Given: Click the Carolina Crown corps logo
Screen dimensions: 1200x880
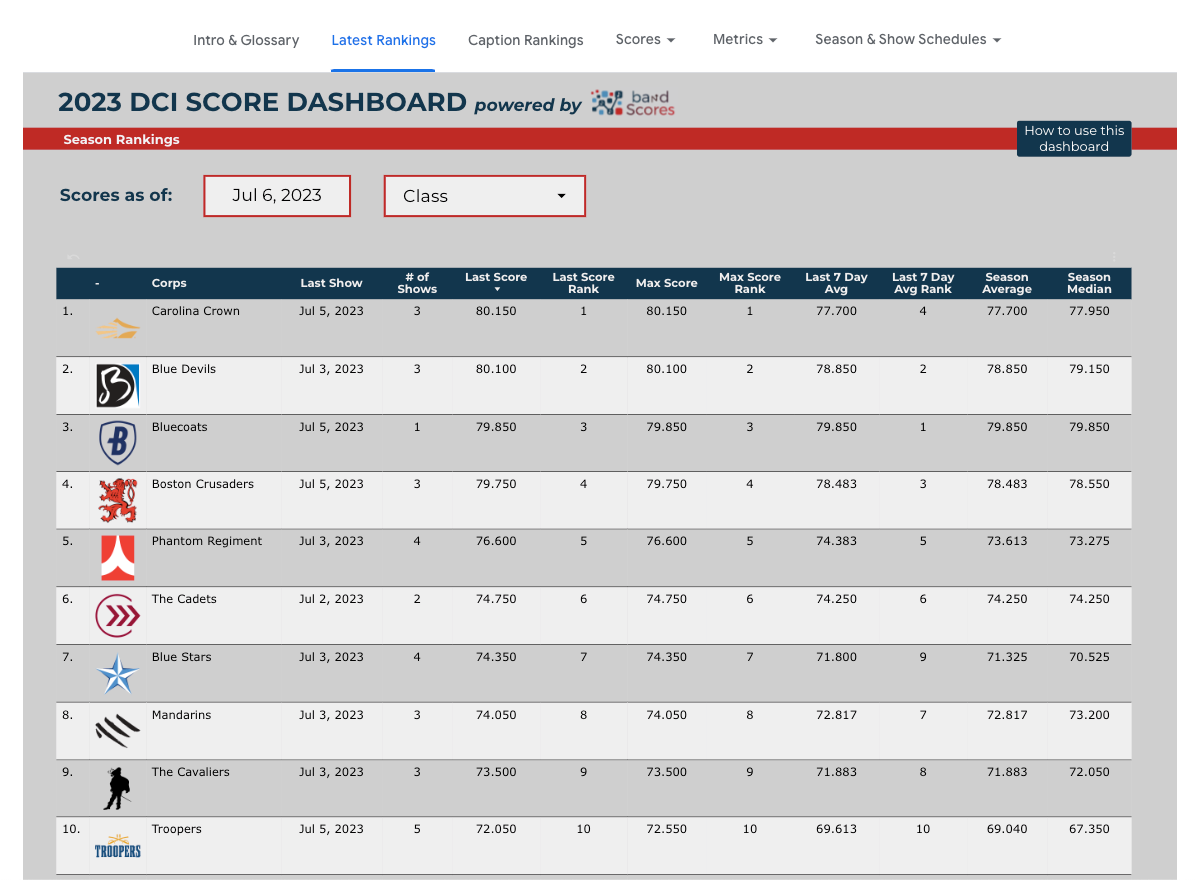Looking at the screenshot, I should (117, 328).
